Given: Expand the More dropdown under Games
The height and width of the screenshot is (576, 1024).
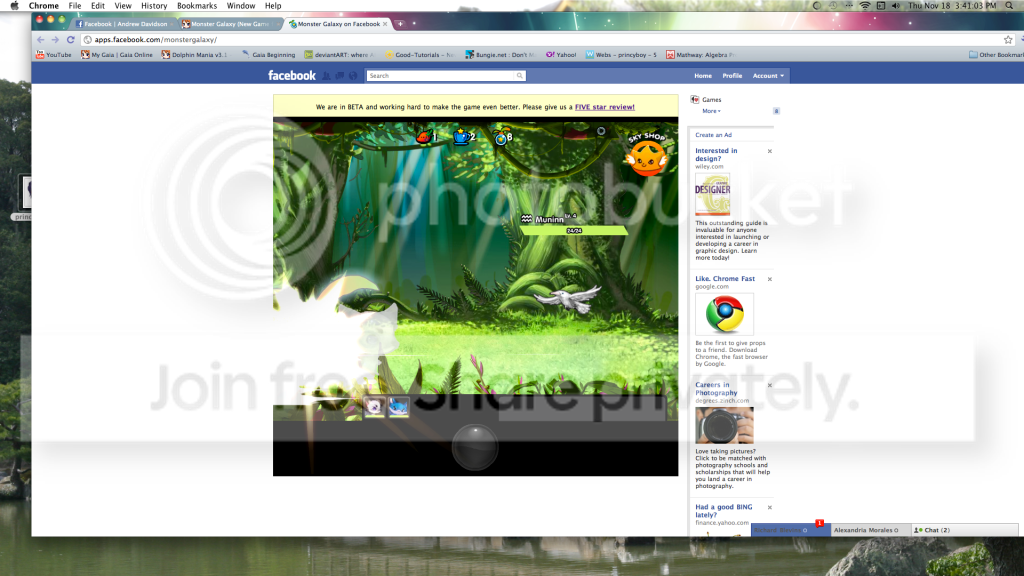Looking at the screenshot, I should coord(711,111).
